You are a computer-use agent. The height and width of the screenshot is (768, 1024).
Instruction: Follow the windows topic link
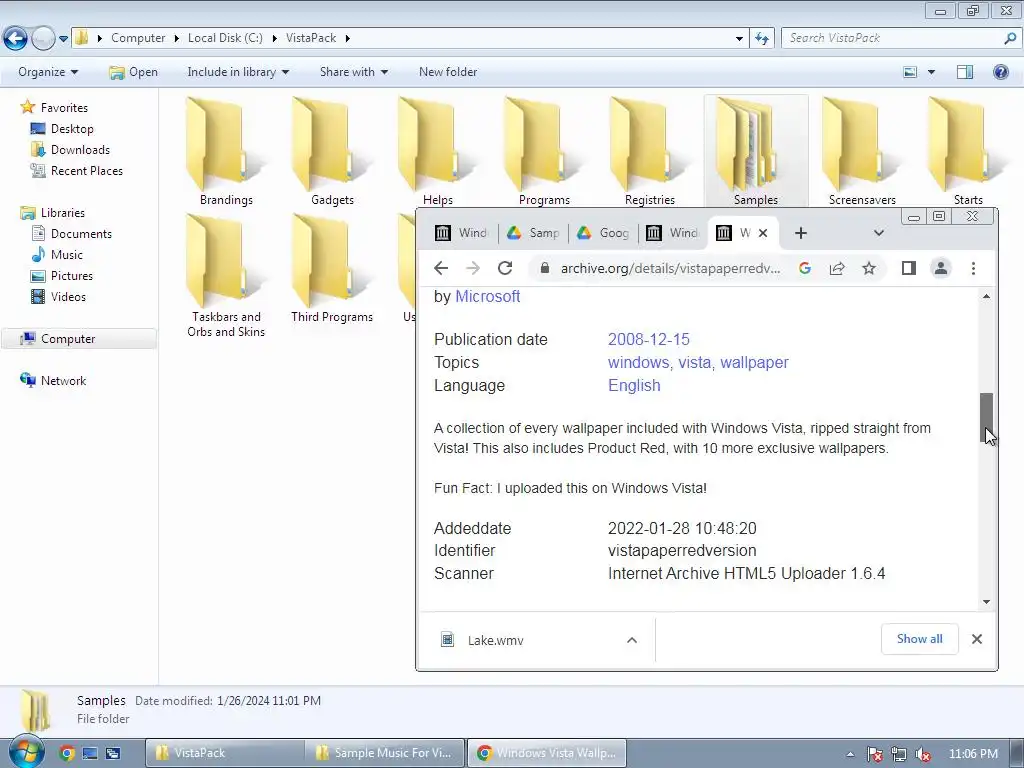coord(638,362)
